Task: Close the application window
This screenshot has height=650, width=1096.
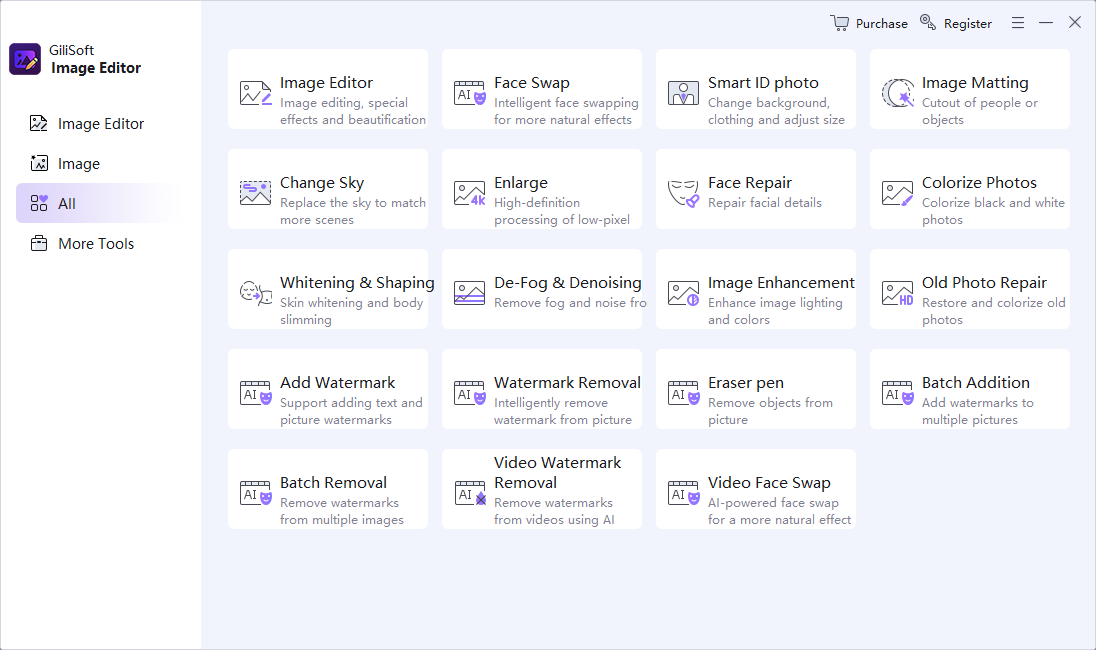Action: click(1075, 22)
